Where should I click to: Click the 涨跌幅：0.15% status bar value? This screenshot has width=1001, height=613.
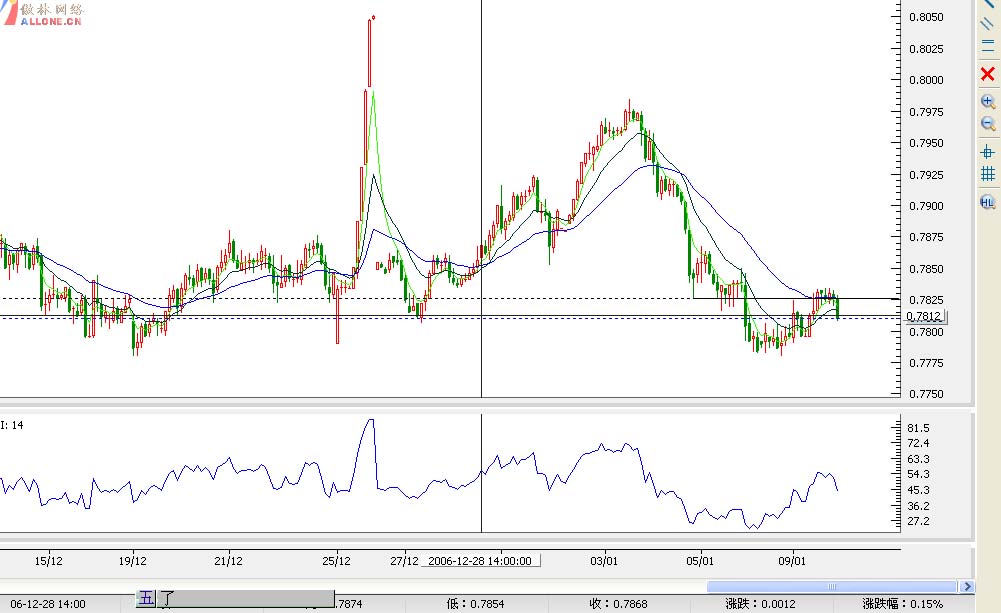[903, 604]
